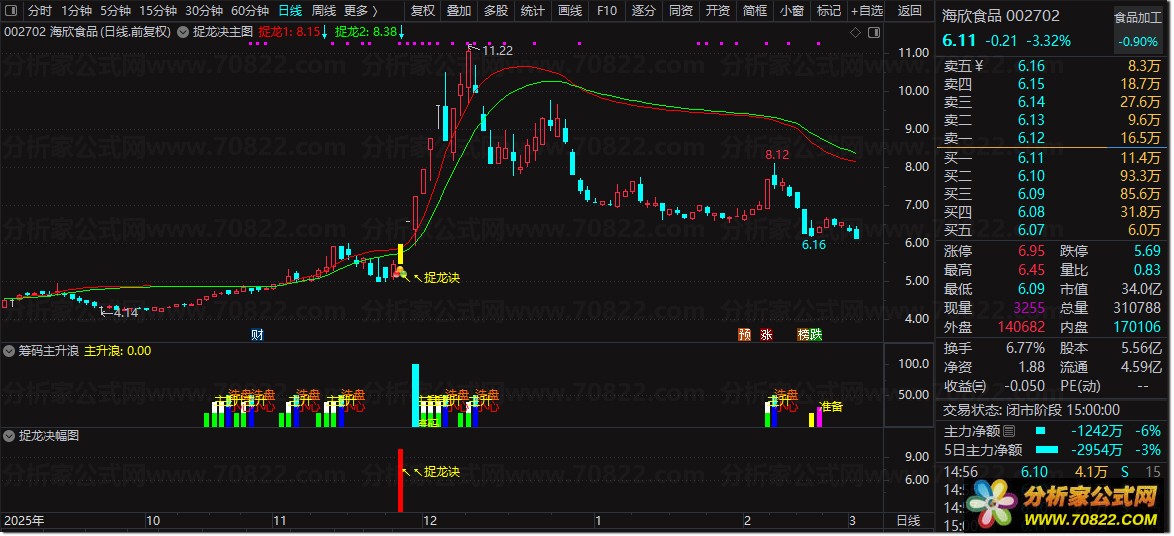Image resolution: width=1174 pixels, height=536 pixels.
Task: Click the 预 event marker on chart
Action: click(x=744, y=335)
